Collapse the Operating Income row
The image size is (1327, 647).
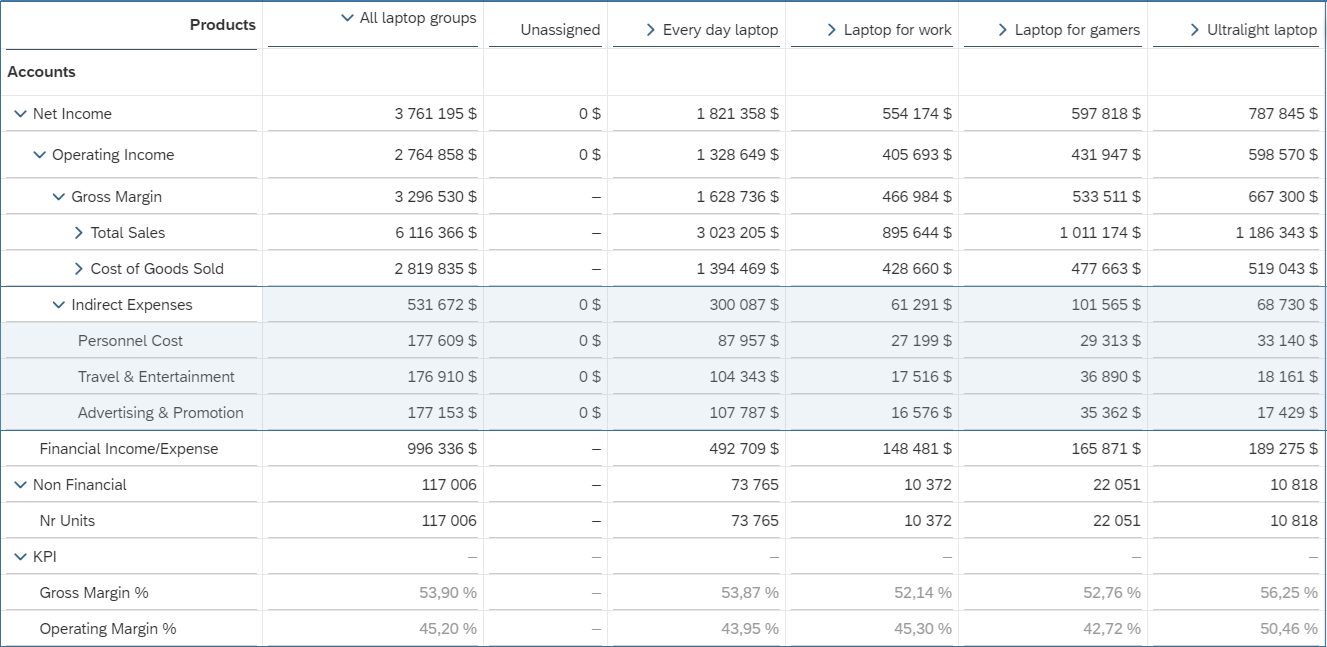click(39, 155)
